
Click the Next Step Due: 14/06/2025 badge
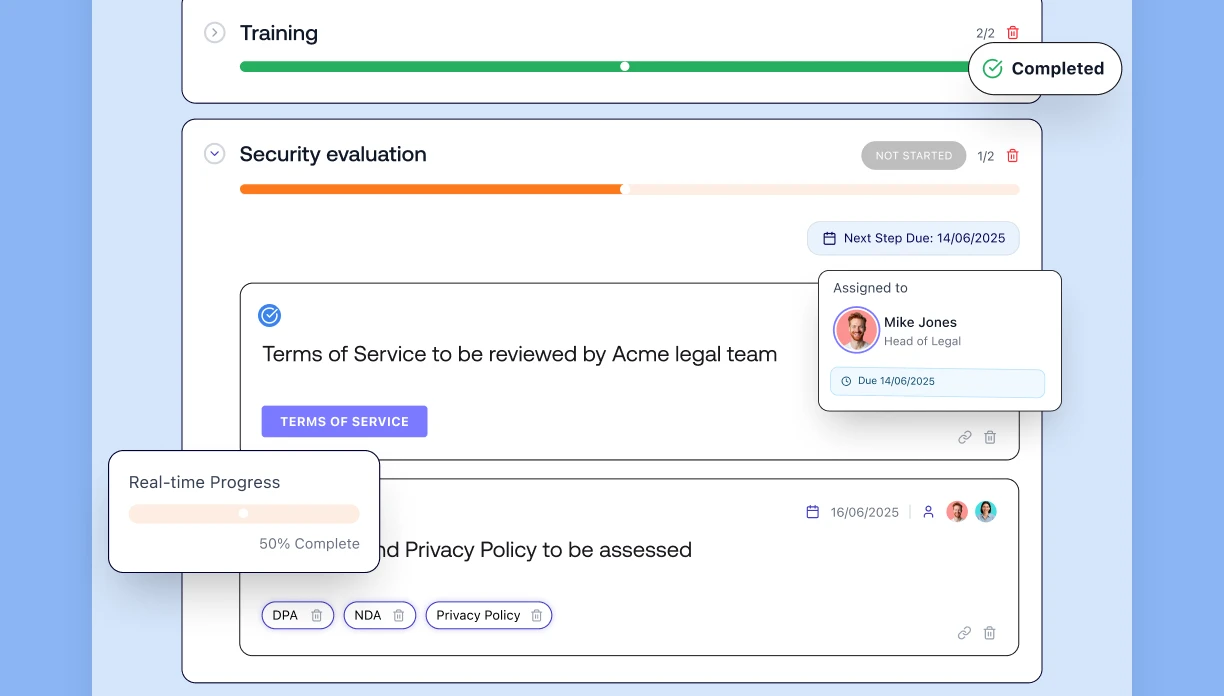pyautogui.click(x=914, y=238)
